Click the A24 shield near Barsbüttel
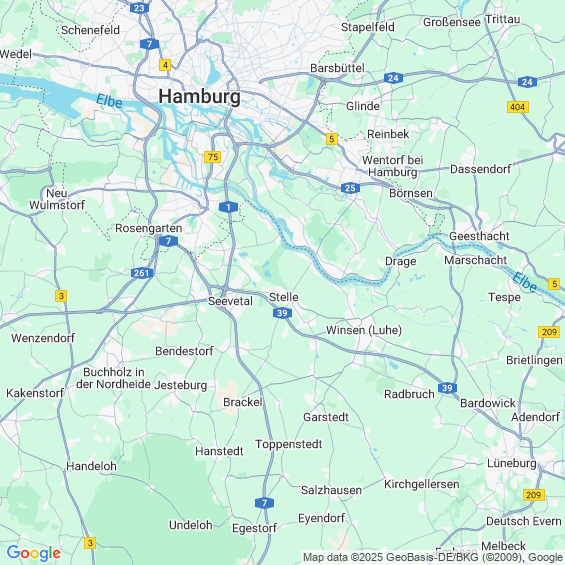This screenshot has width=565, height=565. click(393, 78)
